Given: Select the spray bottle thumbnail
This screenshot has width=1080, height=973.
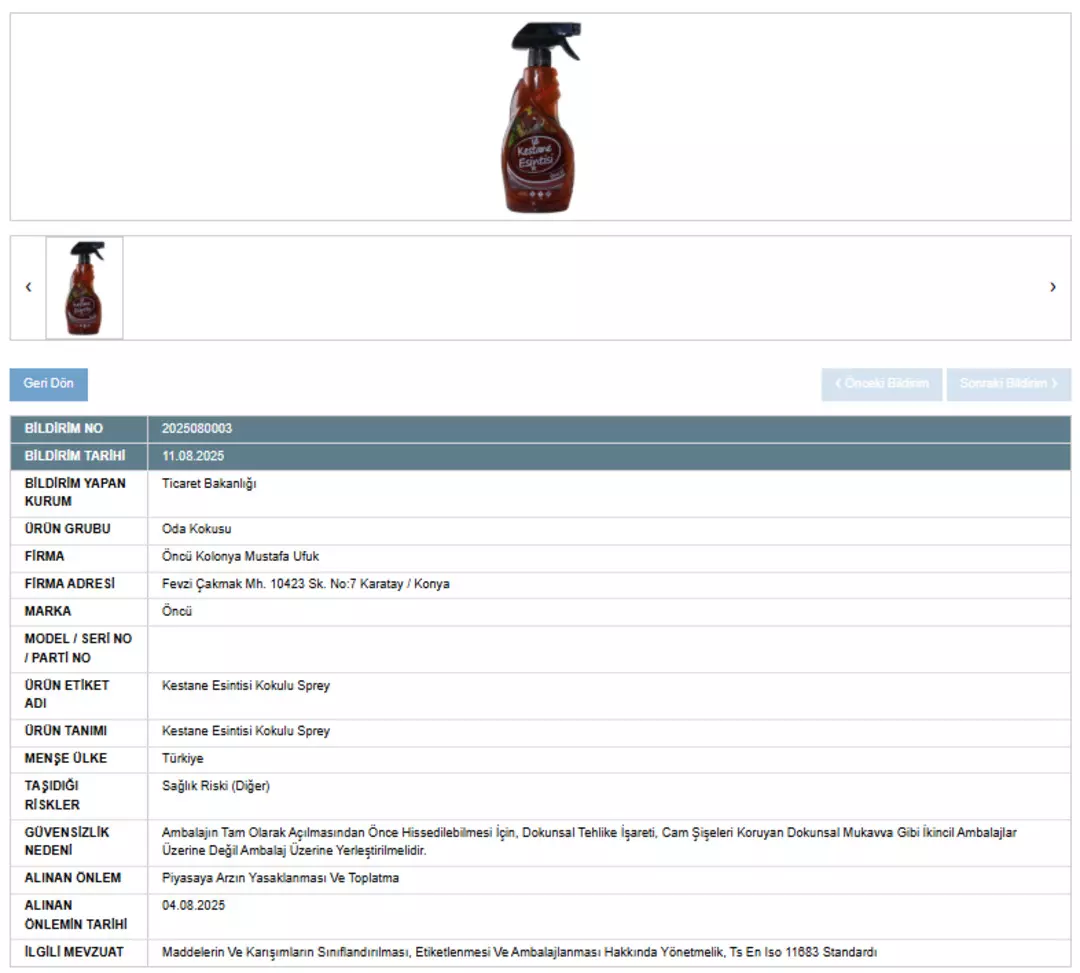Looking at the screenshot, I should 85,288.
